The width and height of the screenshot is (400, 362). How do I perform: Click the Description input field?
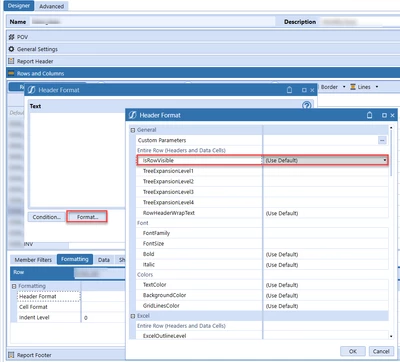[359, 22]
